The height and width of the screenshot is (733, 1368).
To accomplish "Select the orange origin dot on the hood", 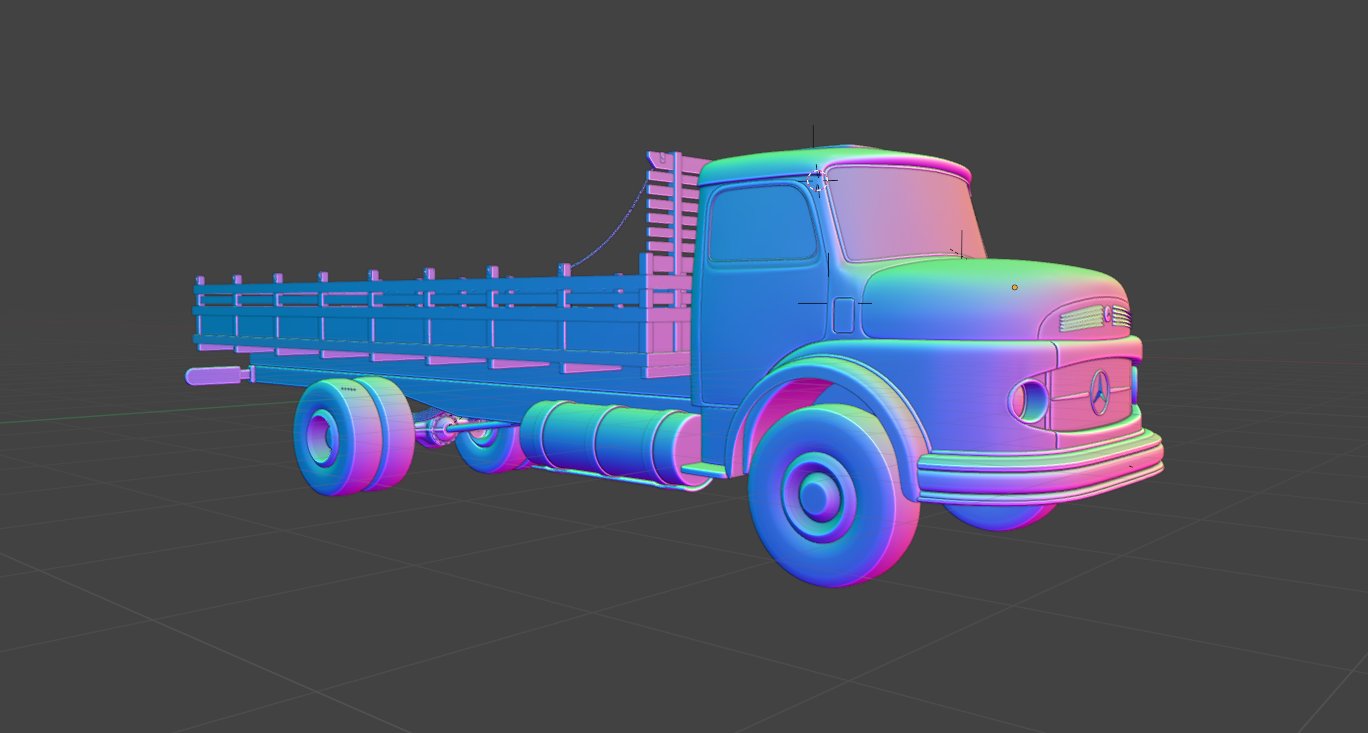I will [x=1014, y=287].
